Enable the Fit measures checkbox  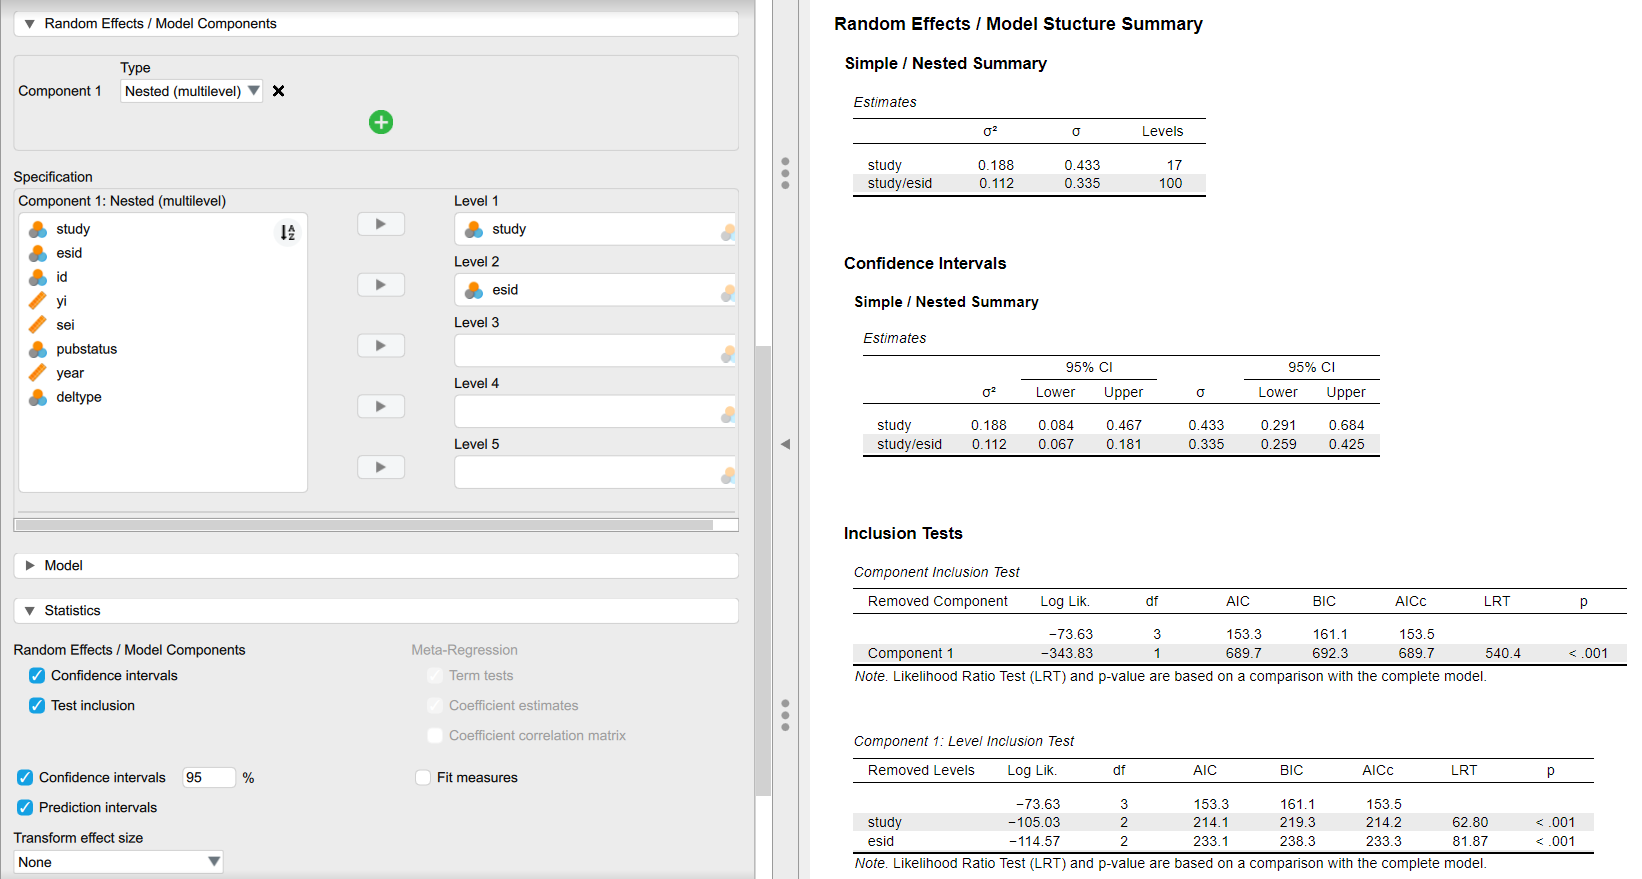click(423, 778)
